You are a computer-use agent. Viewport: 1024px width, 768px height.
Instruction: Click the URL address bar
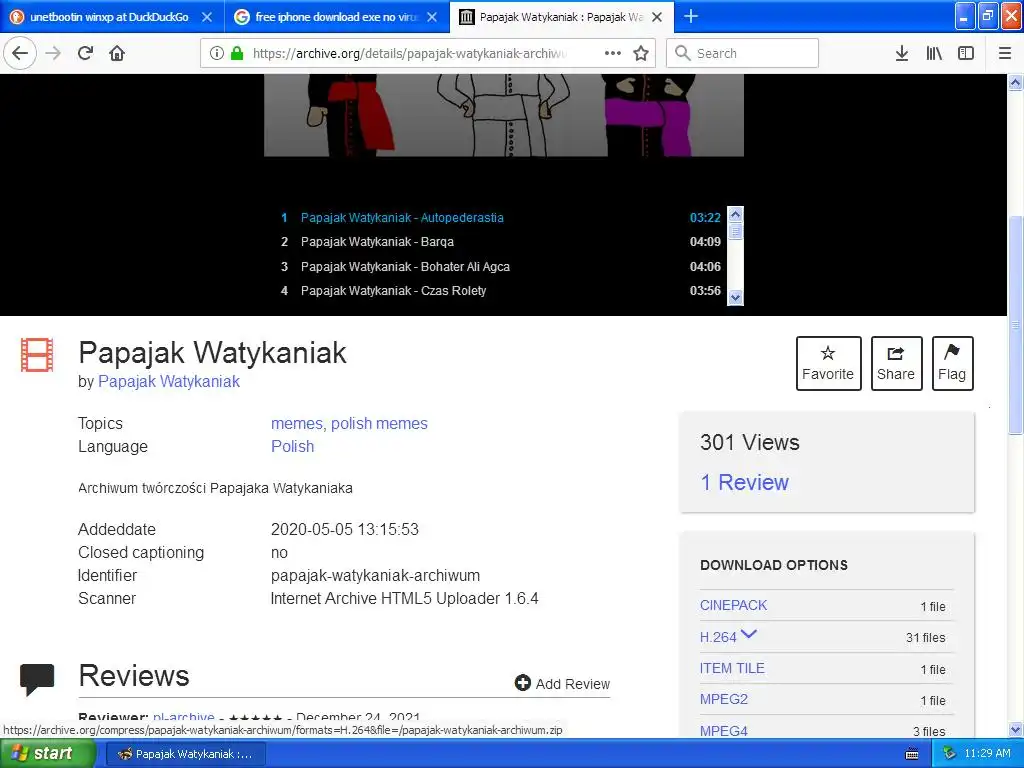[411, 53]
